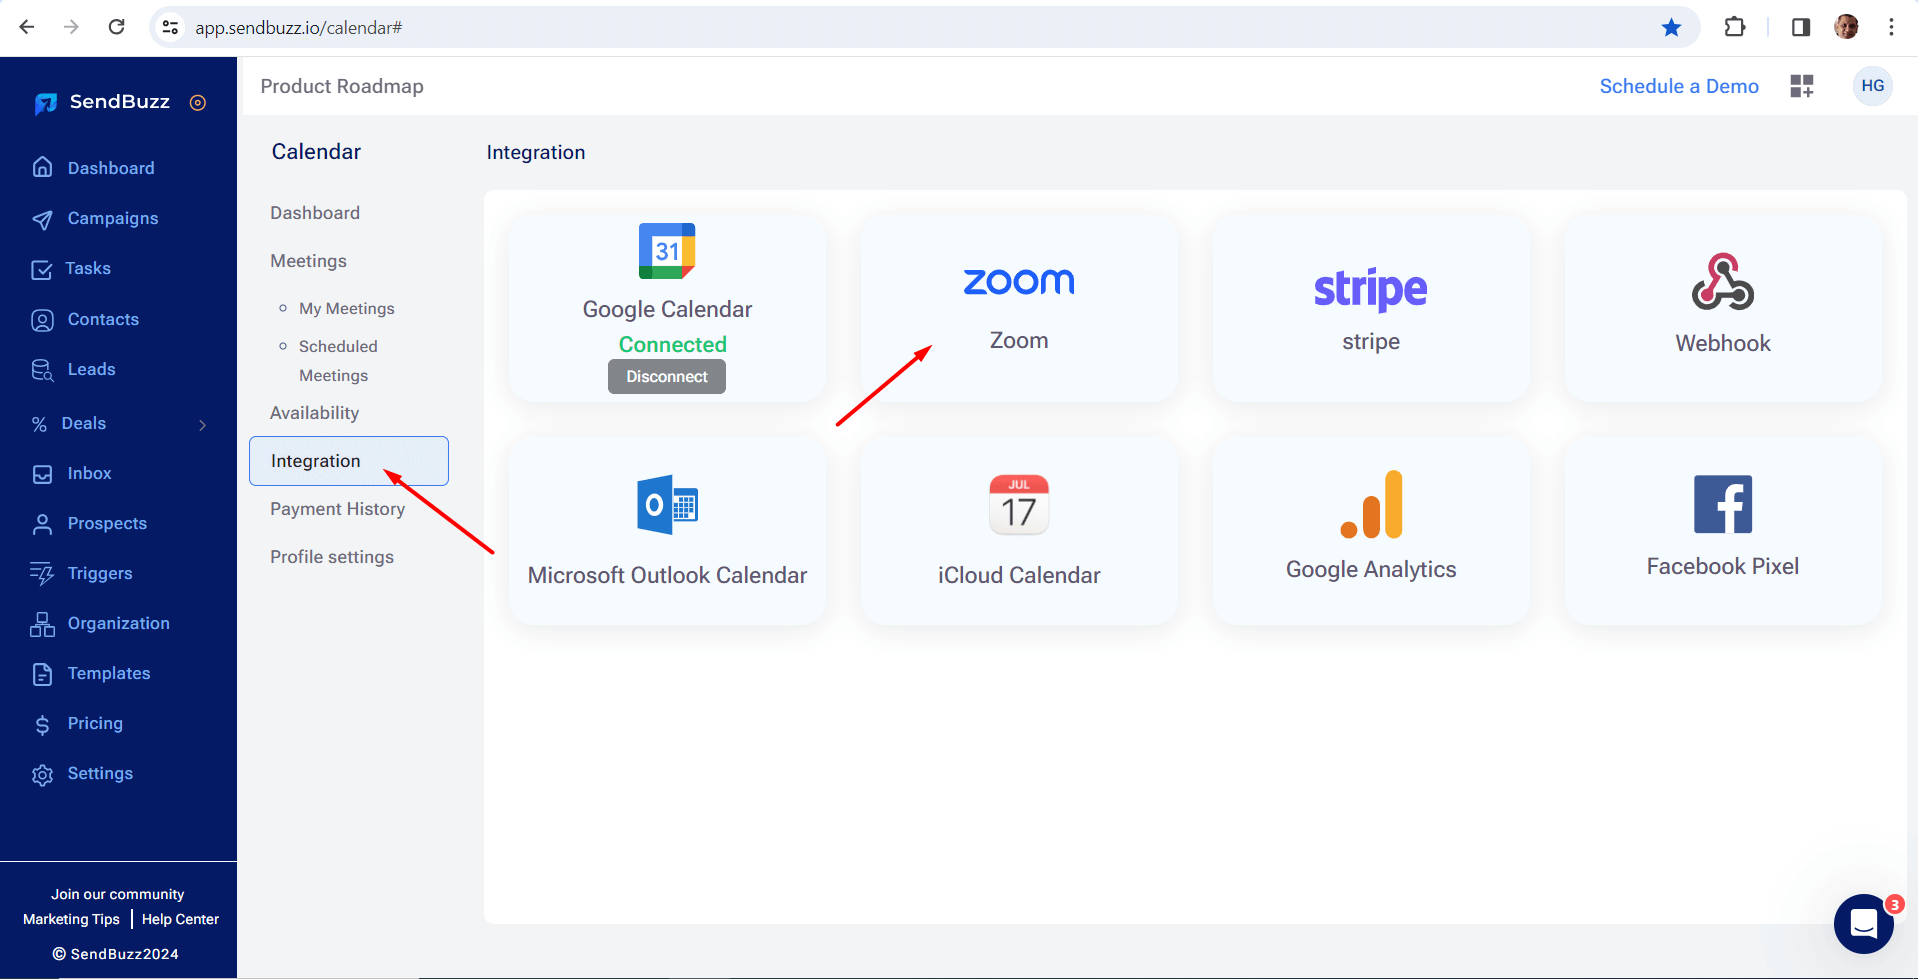Open Scheduled Meetings submenu item
The width and height of the screenshot is (1918, 979).
pos(338,361)
